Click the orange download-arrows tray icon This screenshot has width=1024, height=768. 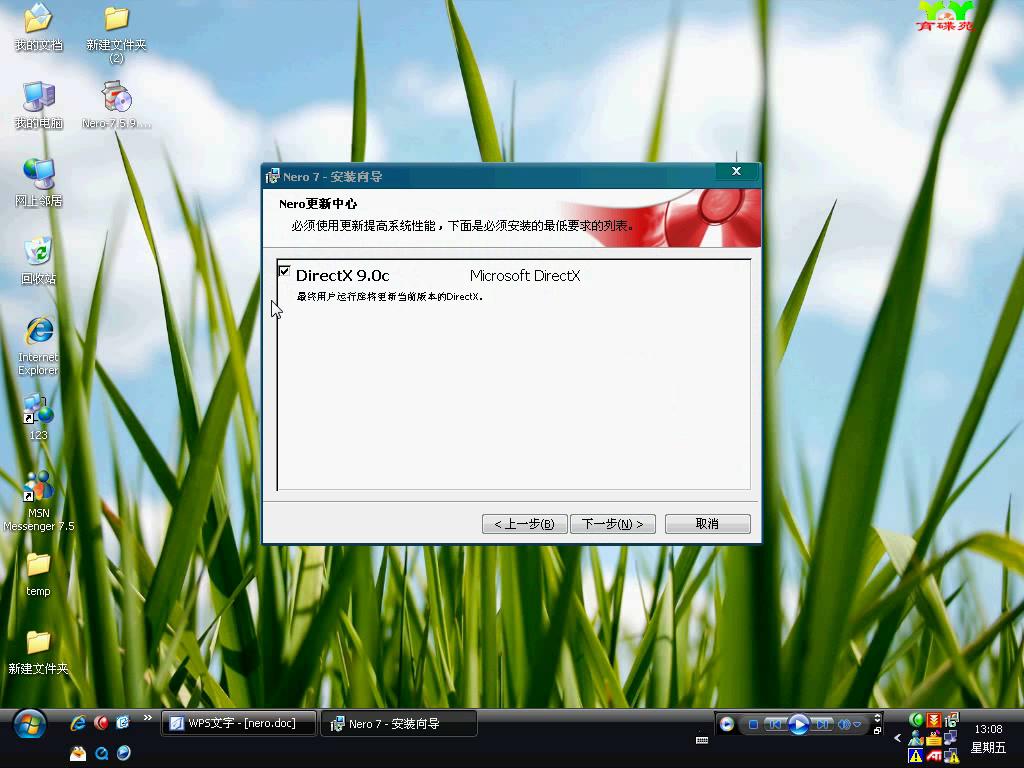pyautogui.click(x=934, y=720)
